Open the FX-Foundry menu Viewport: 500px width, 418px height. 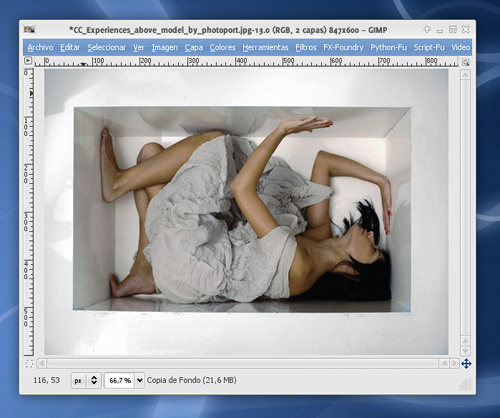(343, 47)
